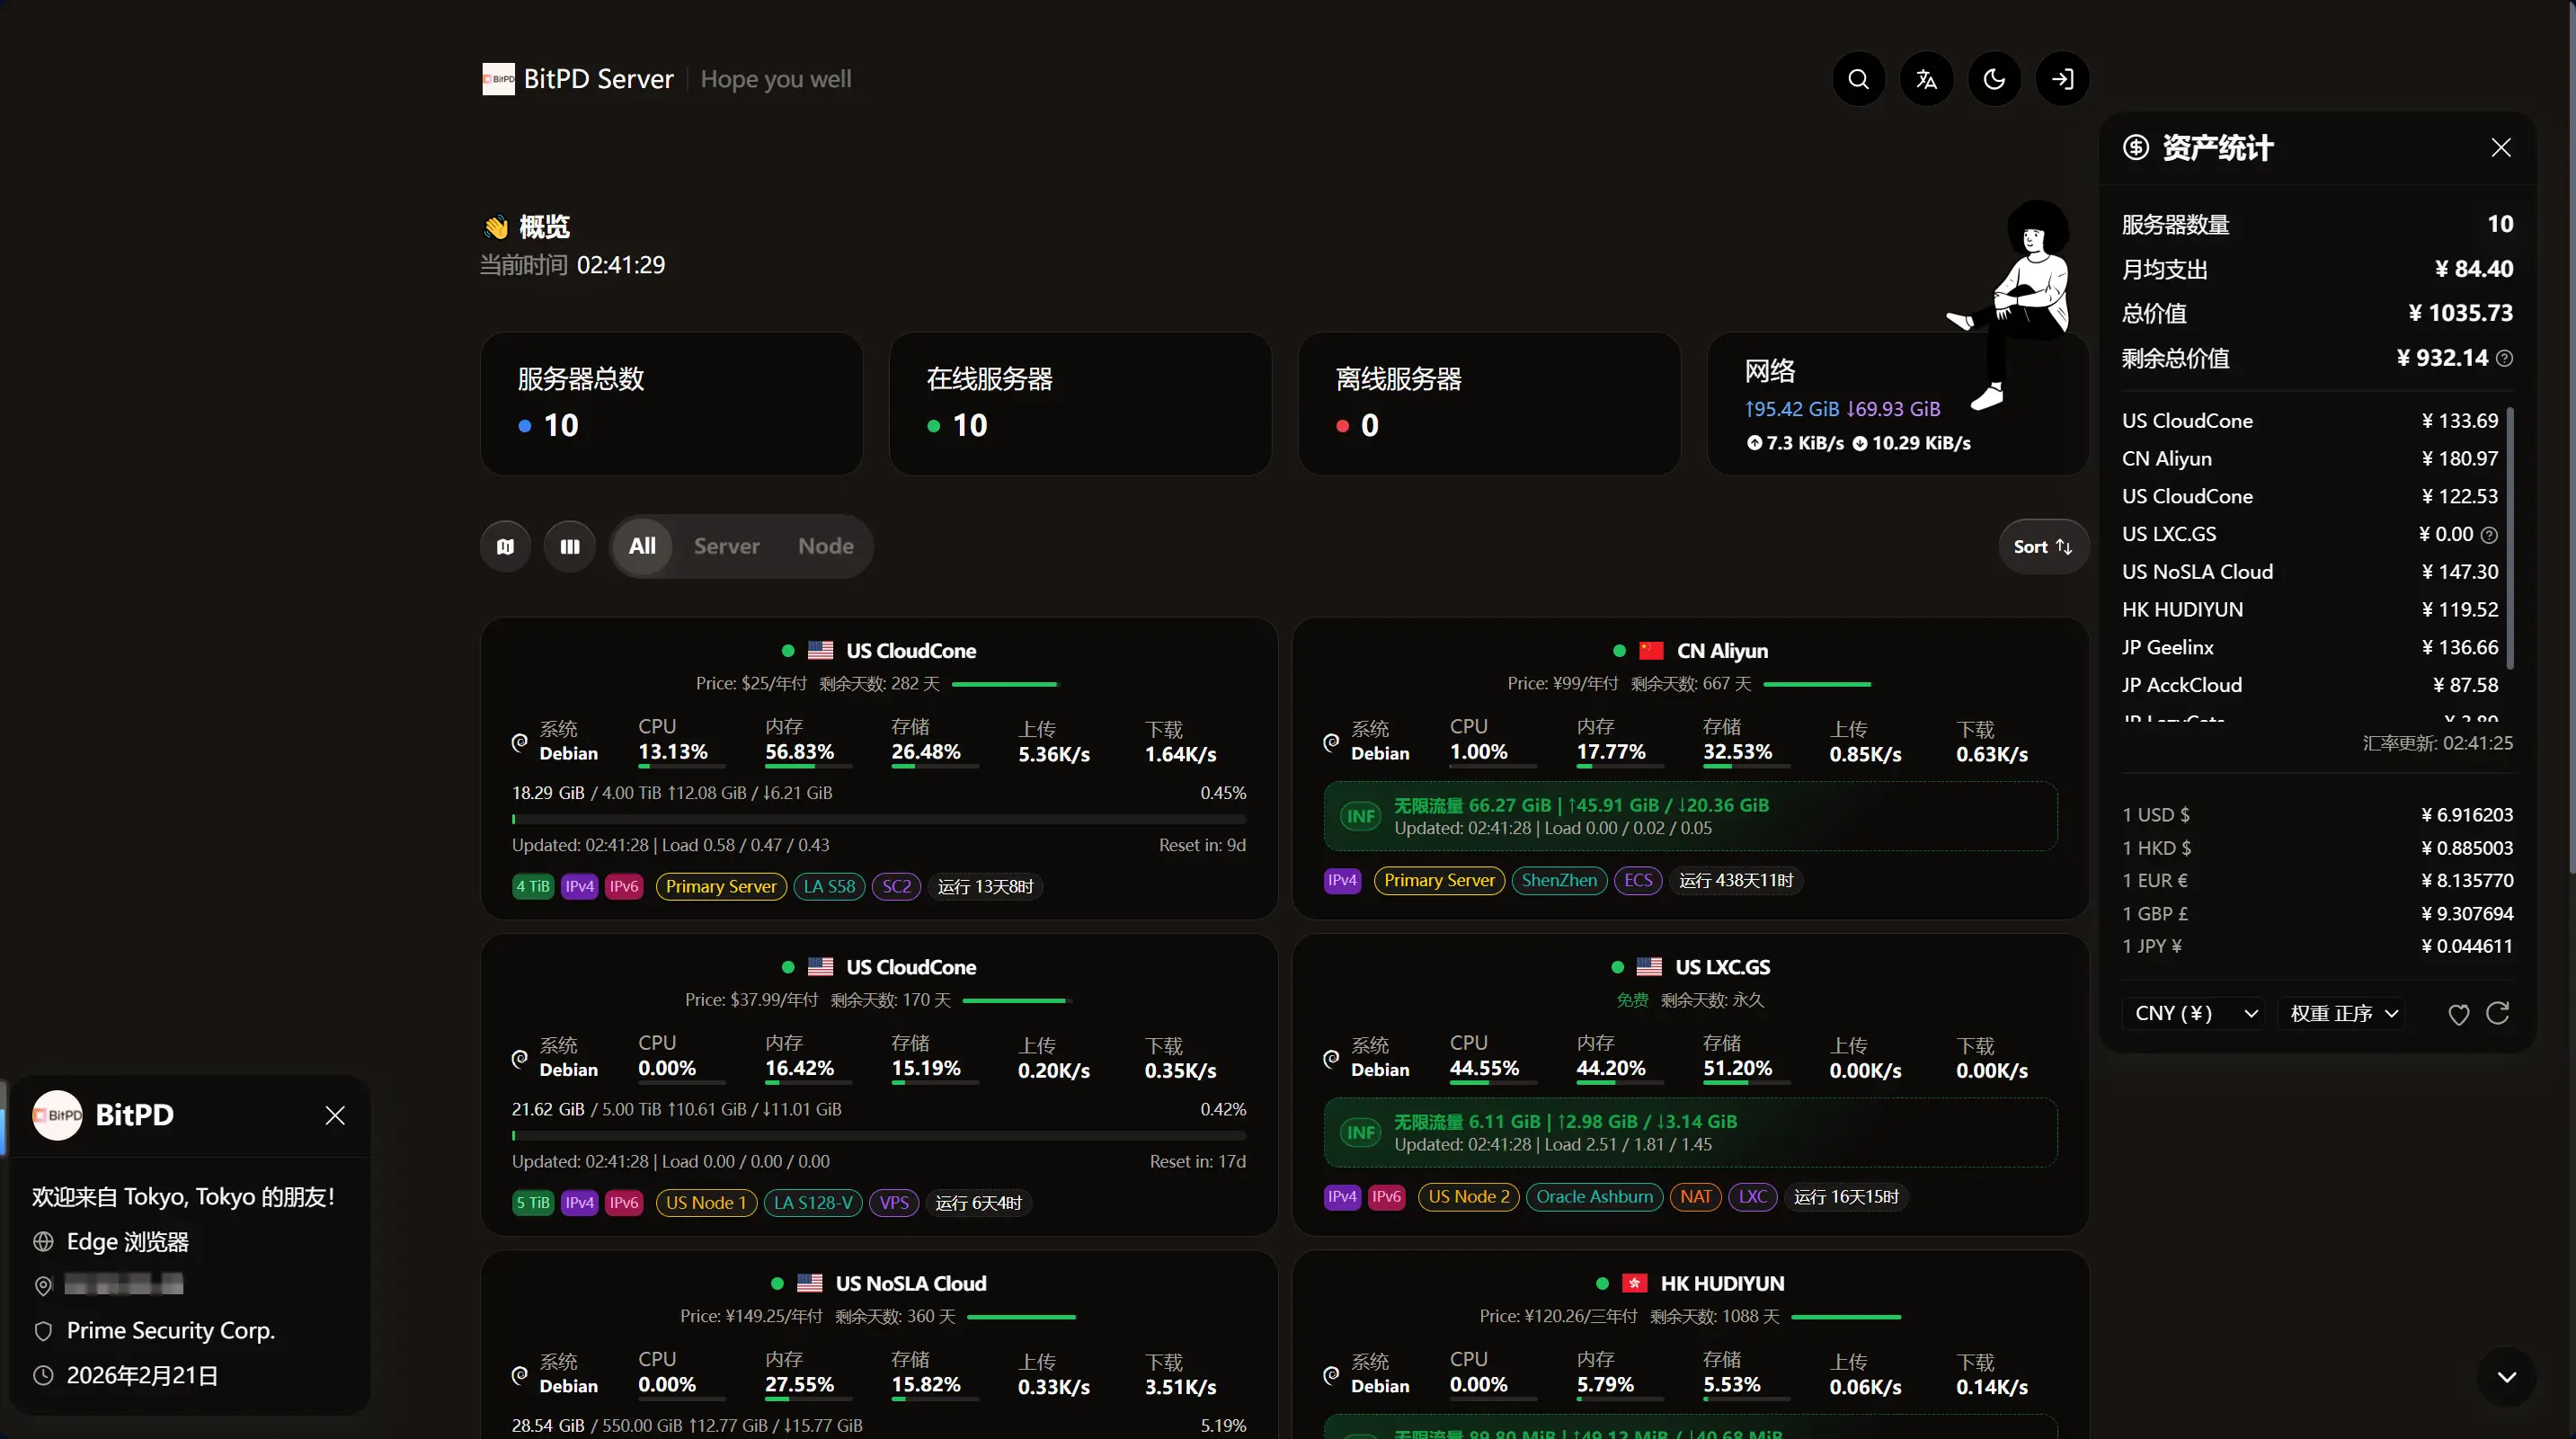Click the LA S128-V tag
The width and height of the screenshot is (2576, 1439).
[813, 1203]
